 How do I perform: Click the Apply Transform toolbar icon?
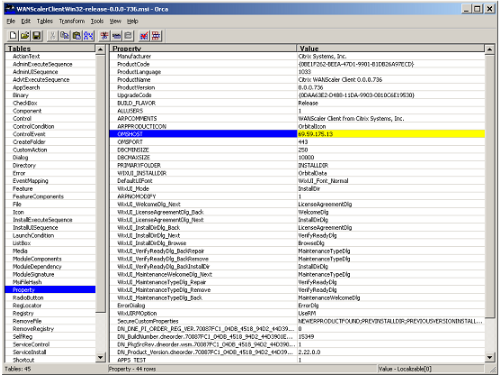tap(117, 36)
